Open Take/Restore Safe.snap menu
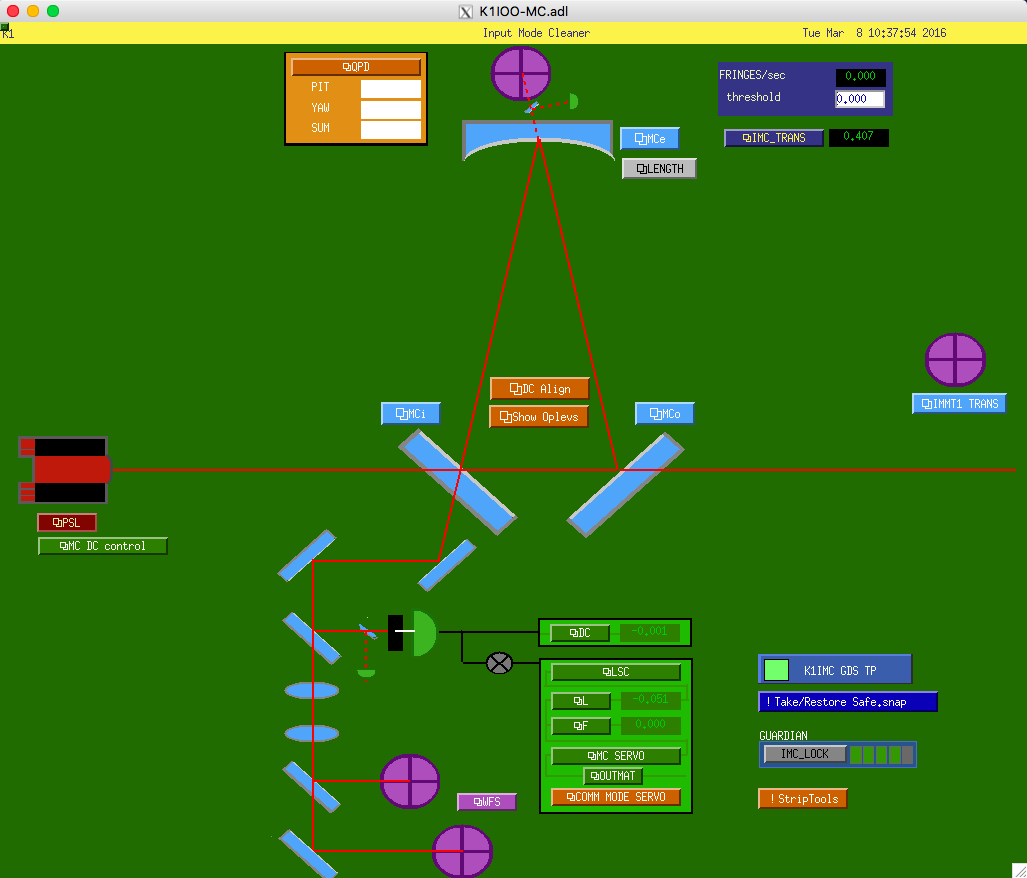1027x878 pixels. [848, 702]
